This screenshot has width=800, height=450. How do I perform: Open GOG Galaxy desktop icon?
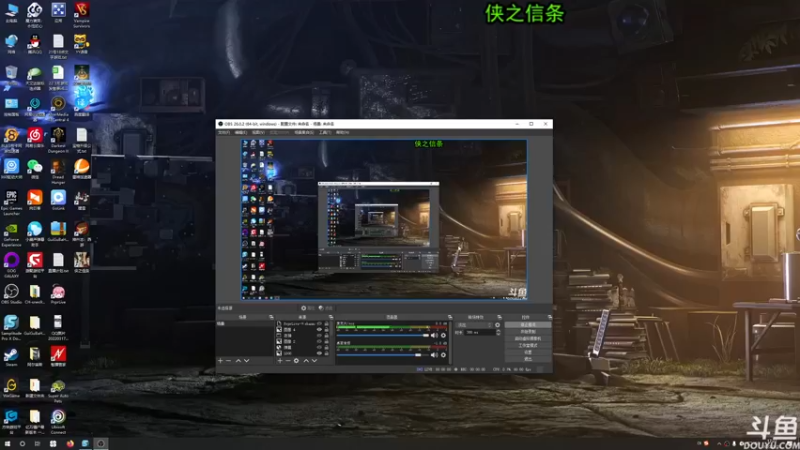click(x=11, y=262)
